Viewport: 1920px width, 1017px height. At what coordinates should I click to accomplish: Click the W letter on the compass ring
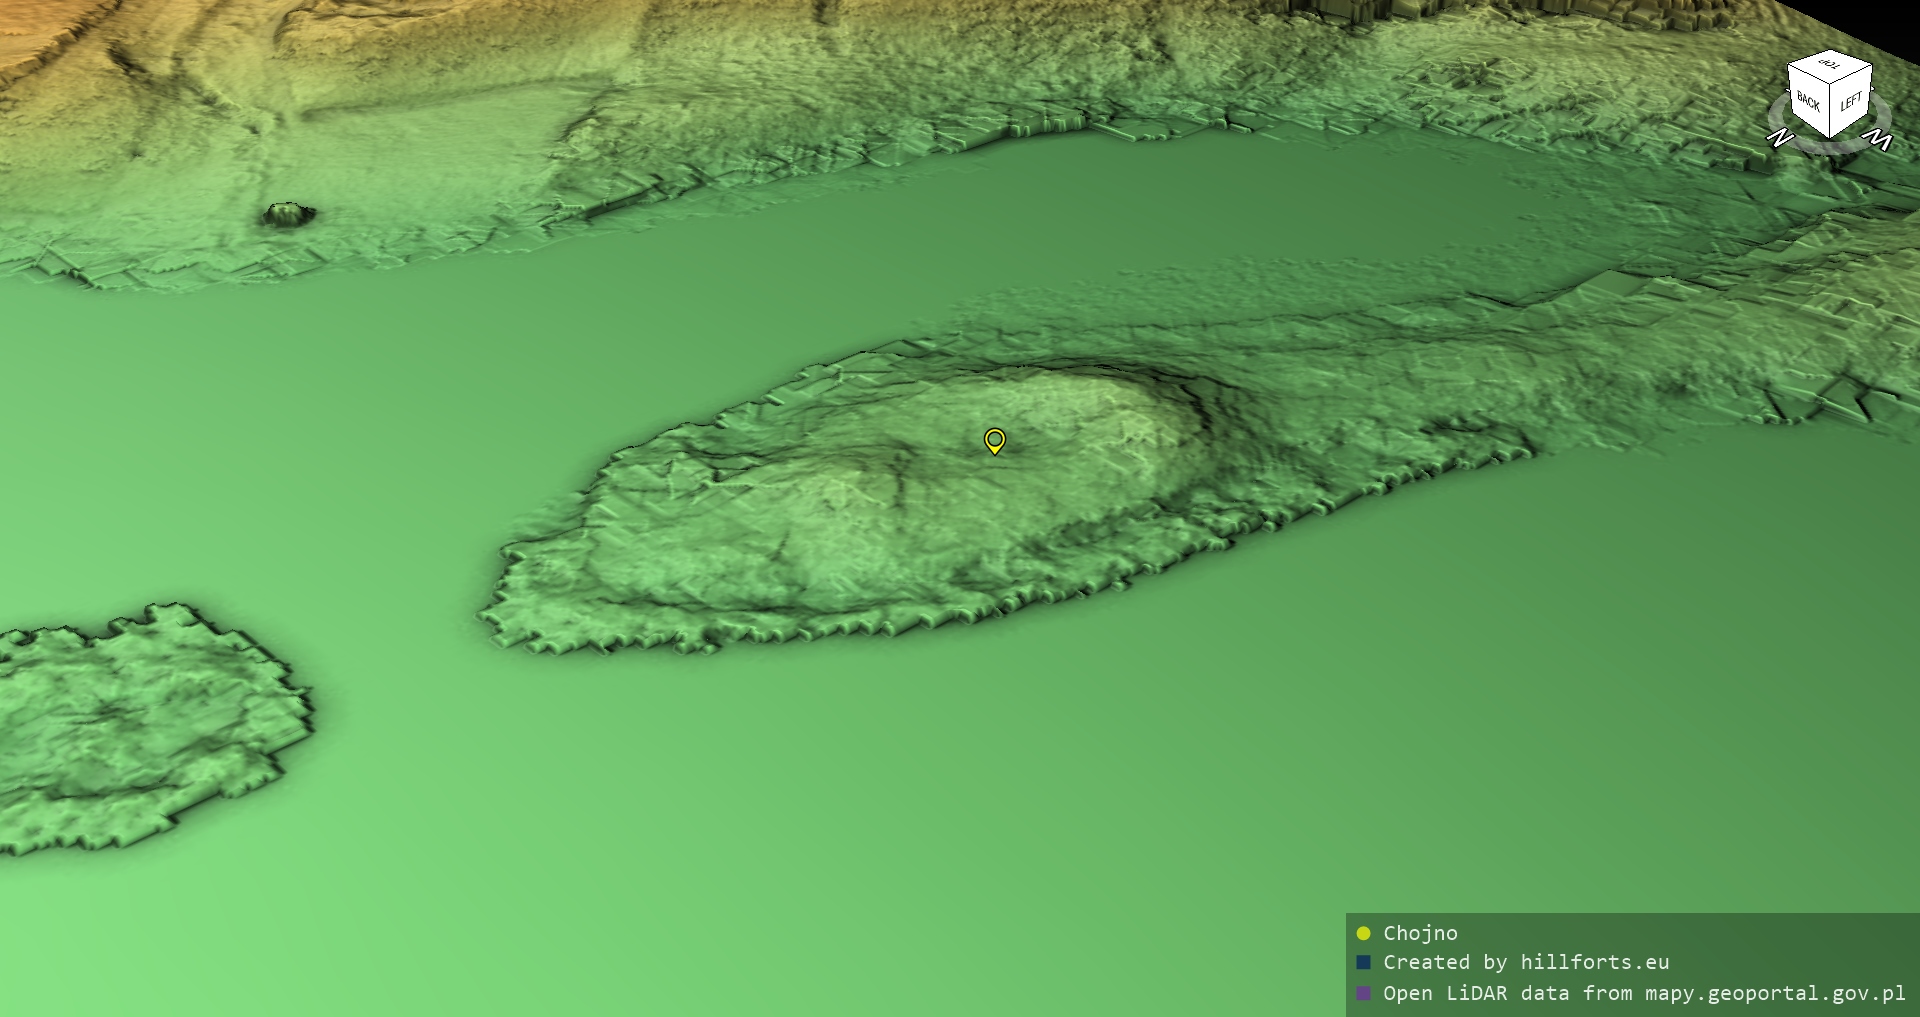[1880, 140]
